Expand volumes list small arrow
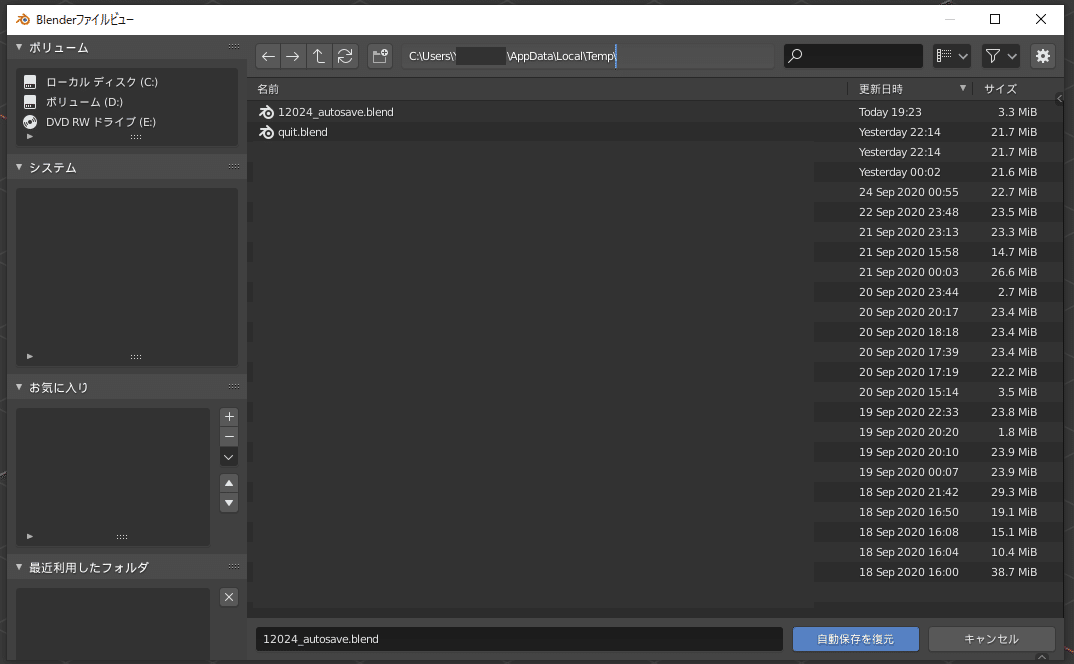This screenshot has height=664, width=1074. pyautogui.click(x=29, y=137)
